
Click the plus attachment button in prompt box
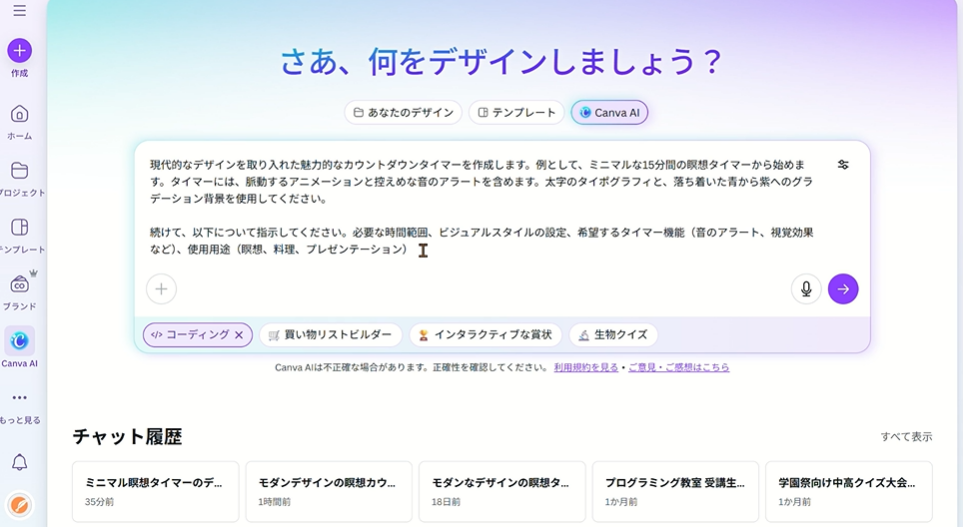[x=162, y=289]
